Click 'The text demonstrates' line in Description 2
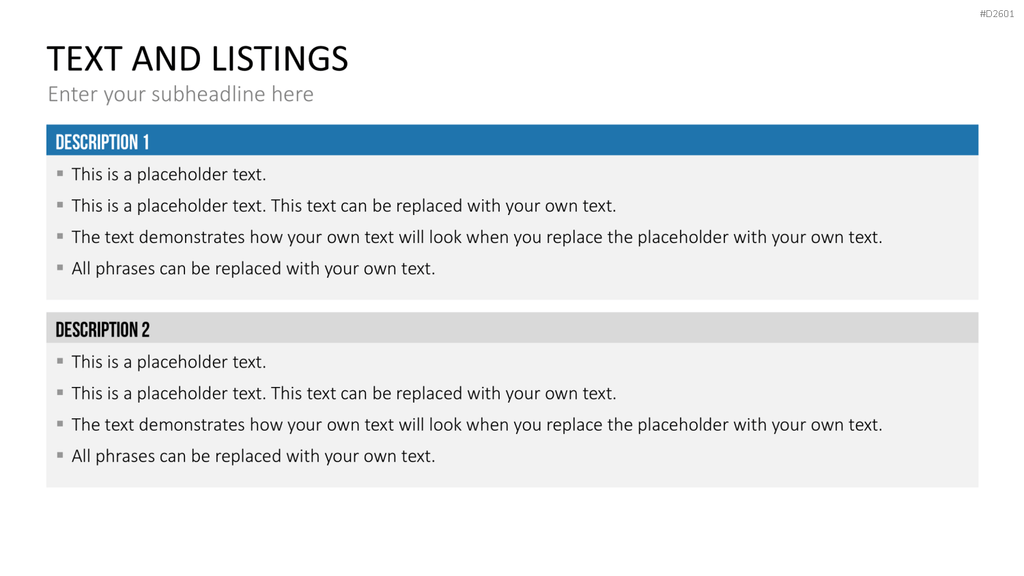The width and height of the screenshot is (1024, 576). (477, 424)
